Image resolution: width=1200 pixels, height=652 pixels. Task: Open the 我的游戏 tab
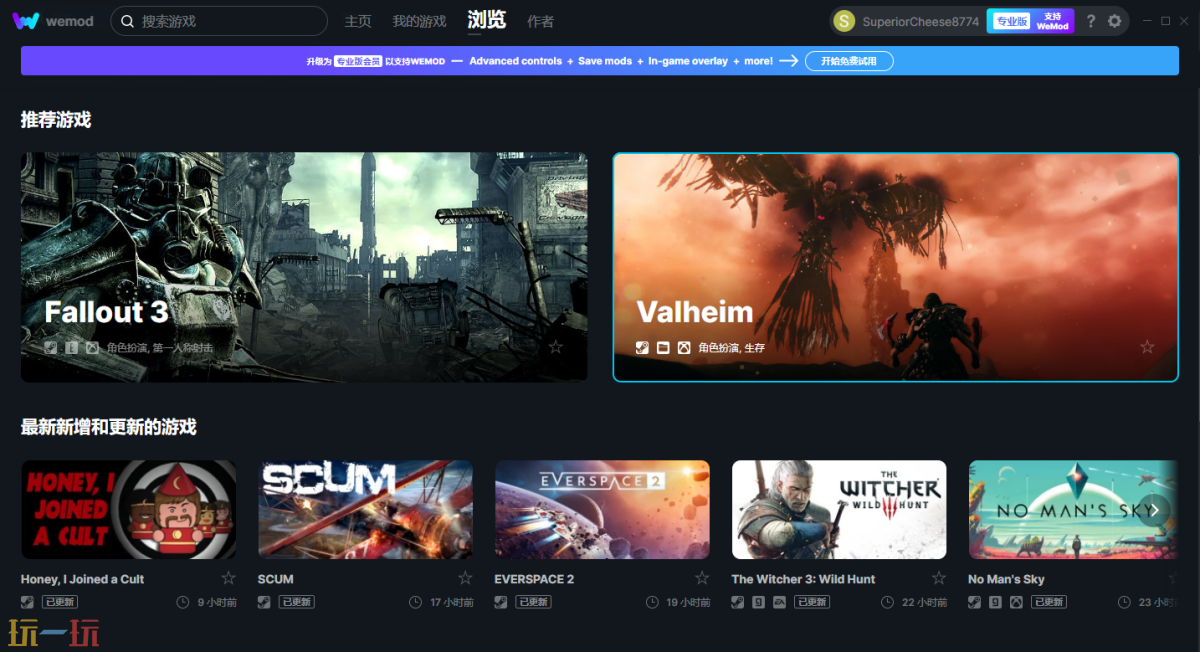tap(419, 21)
